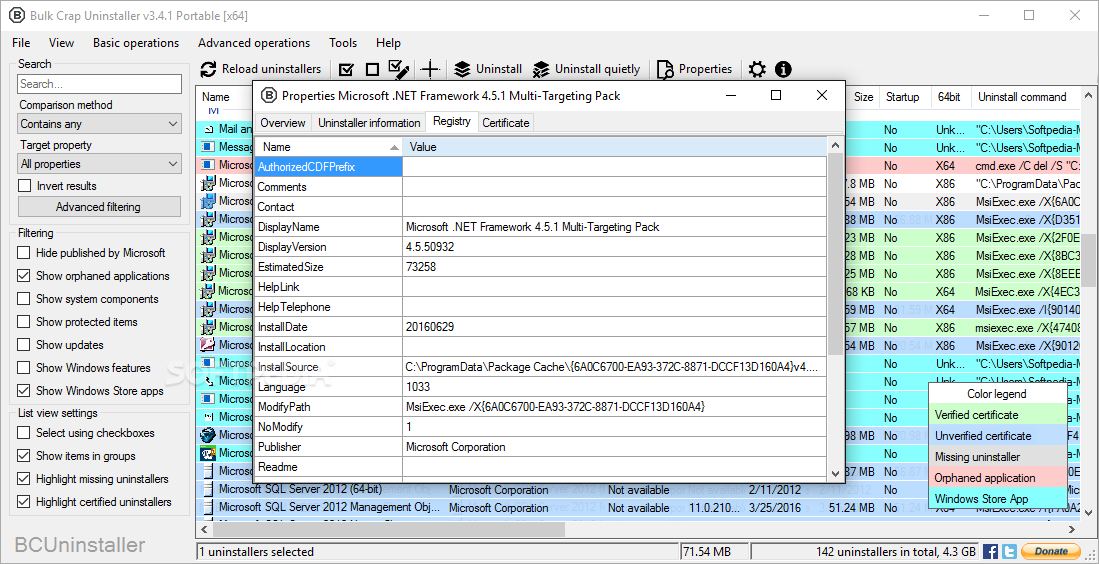Click the BCU logo in Properties title bar
Image resolution: width=1099 pixels, height=564 pixels.
point(268,95)
